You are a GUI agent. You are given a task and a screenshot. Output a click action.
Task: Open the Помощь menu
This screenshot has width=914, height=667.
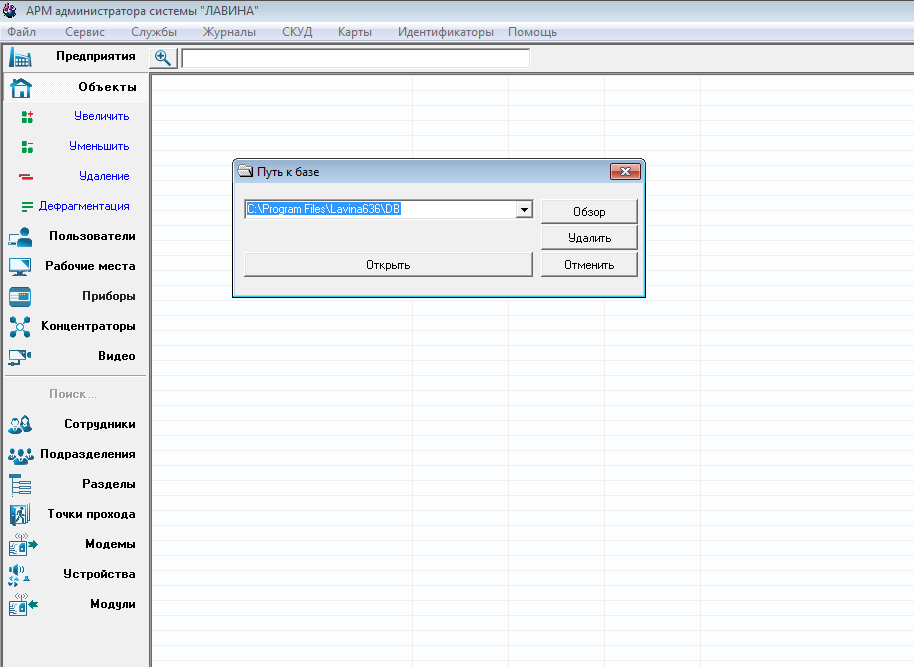[x=532, y=32]
